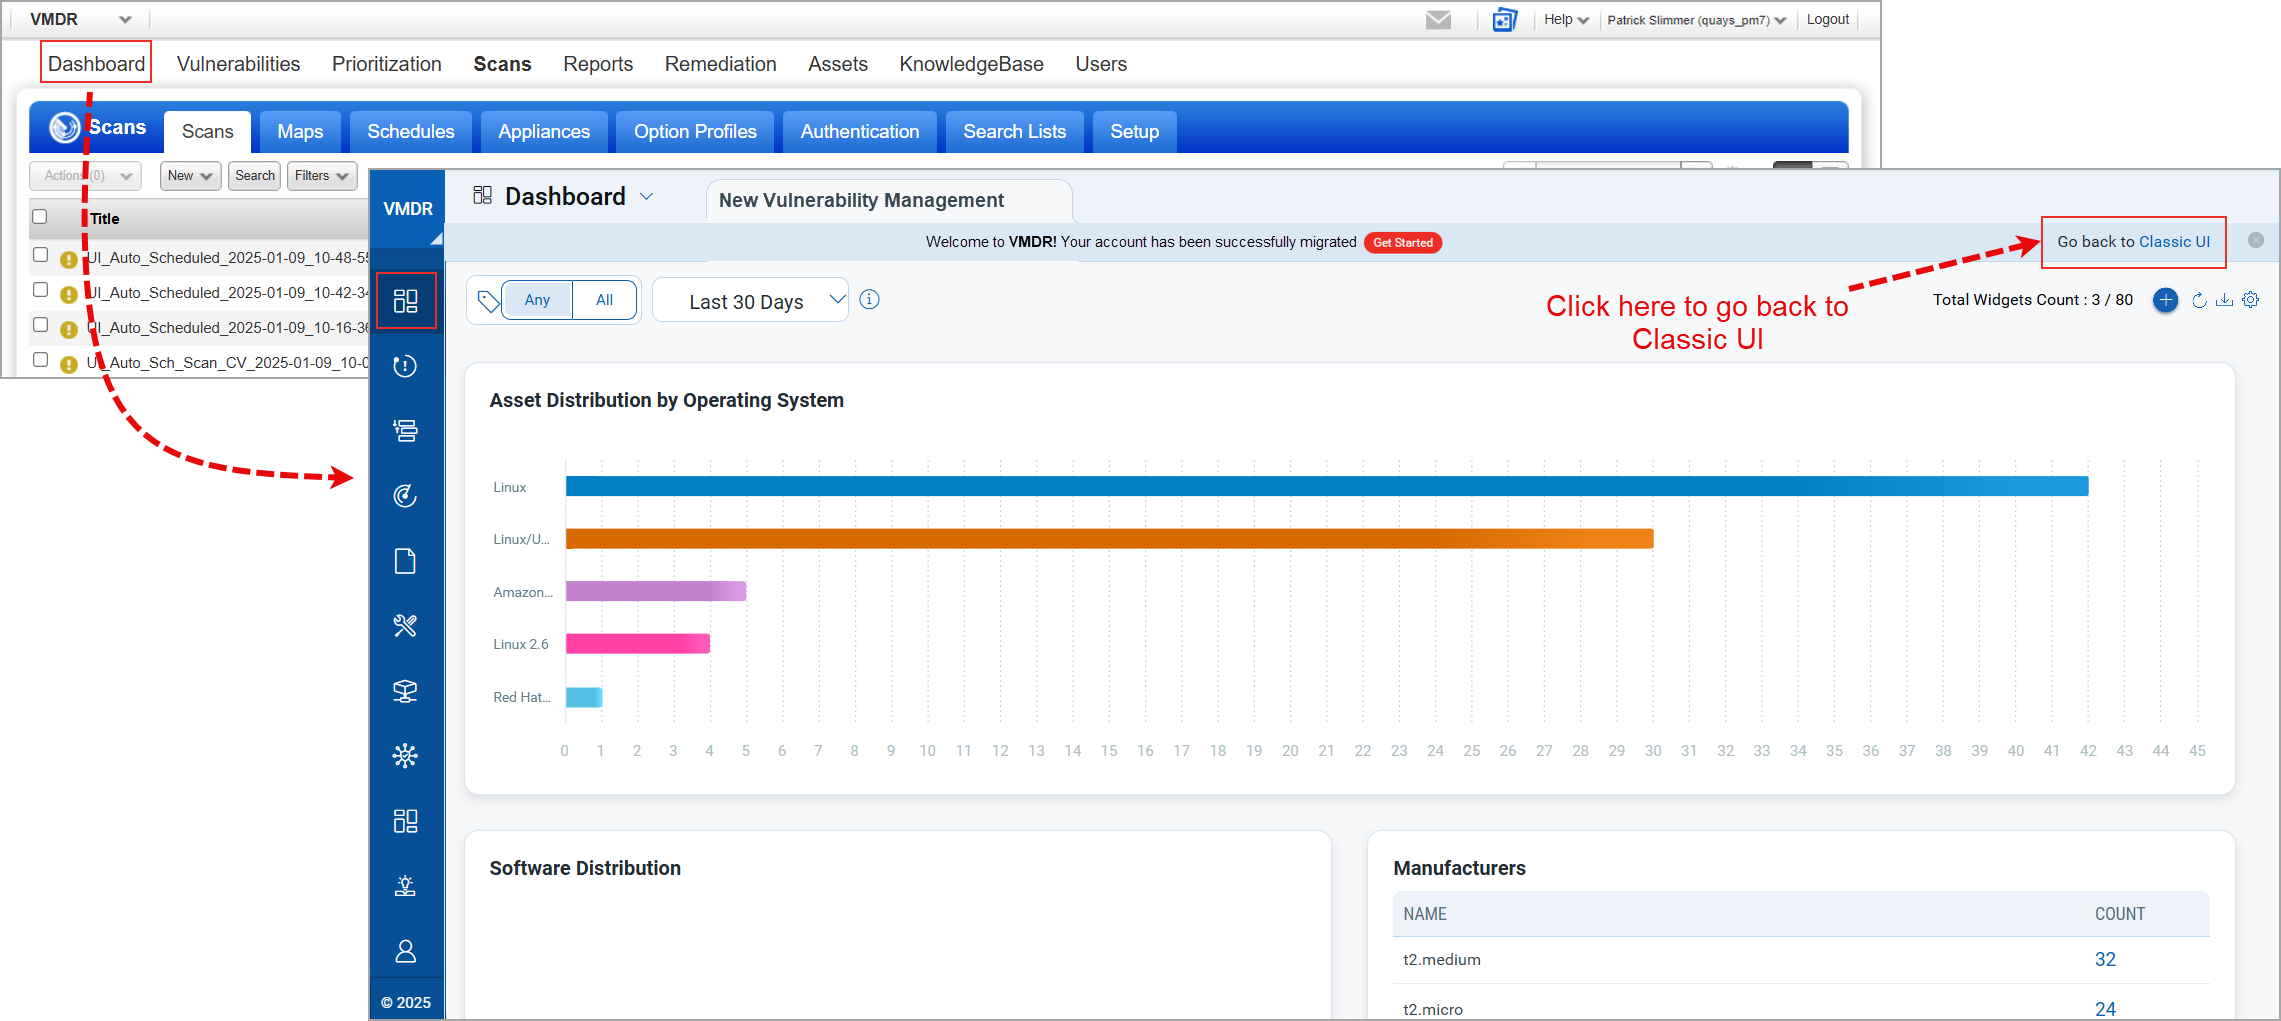Open the Dashboard icon in left sidebar

[406, 299]
